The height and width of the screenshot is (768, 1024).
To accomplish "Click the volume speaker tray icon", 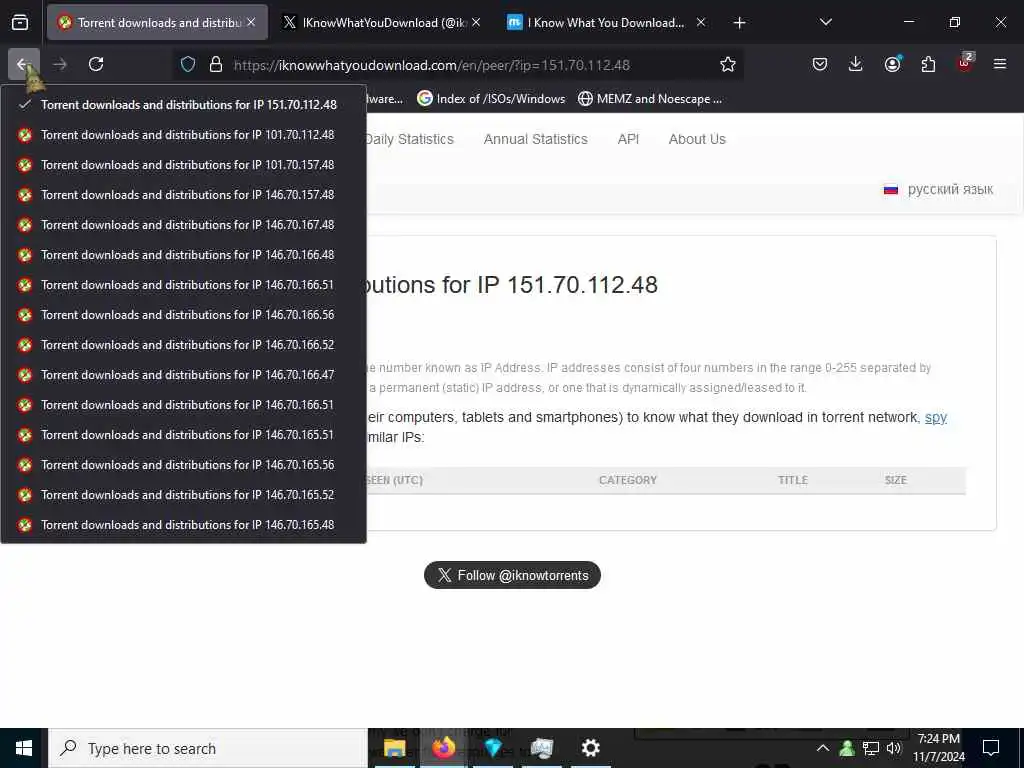I will tap(894, 748).
